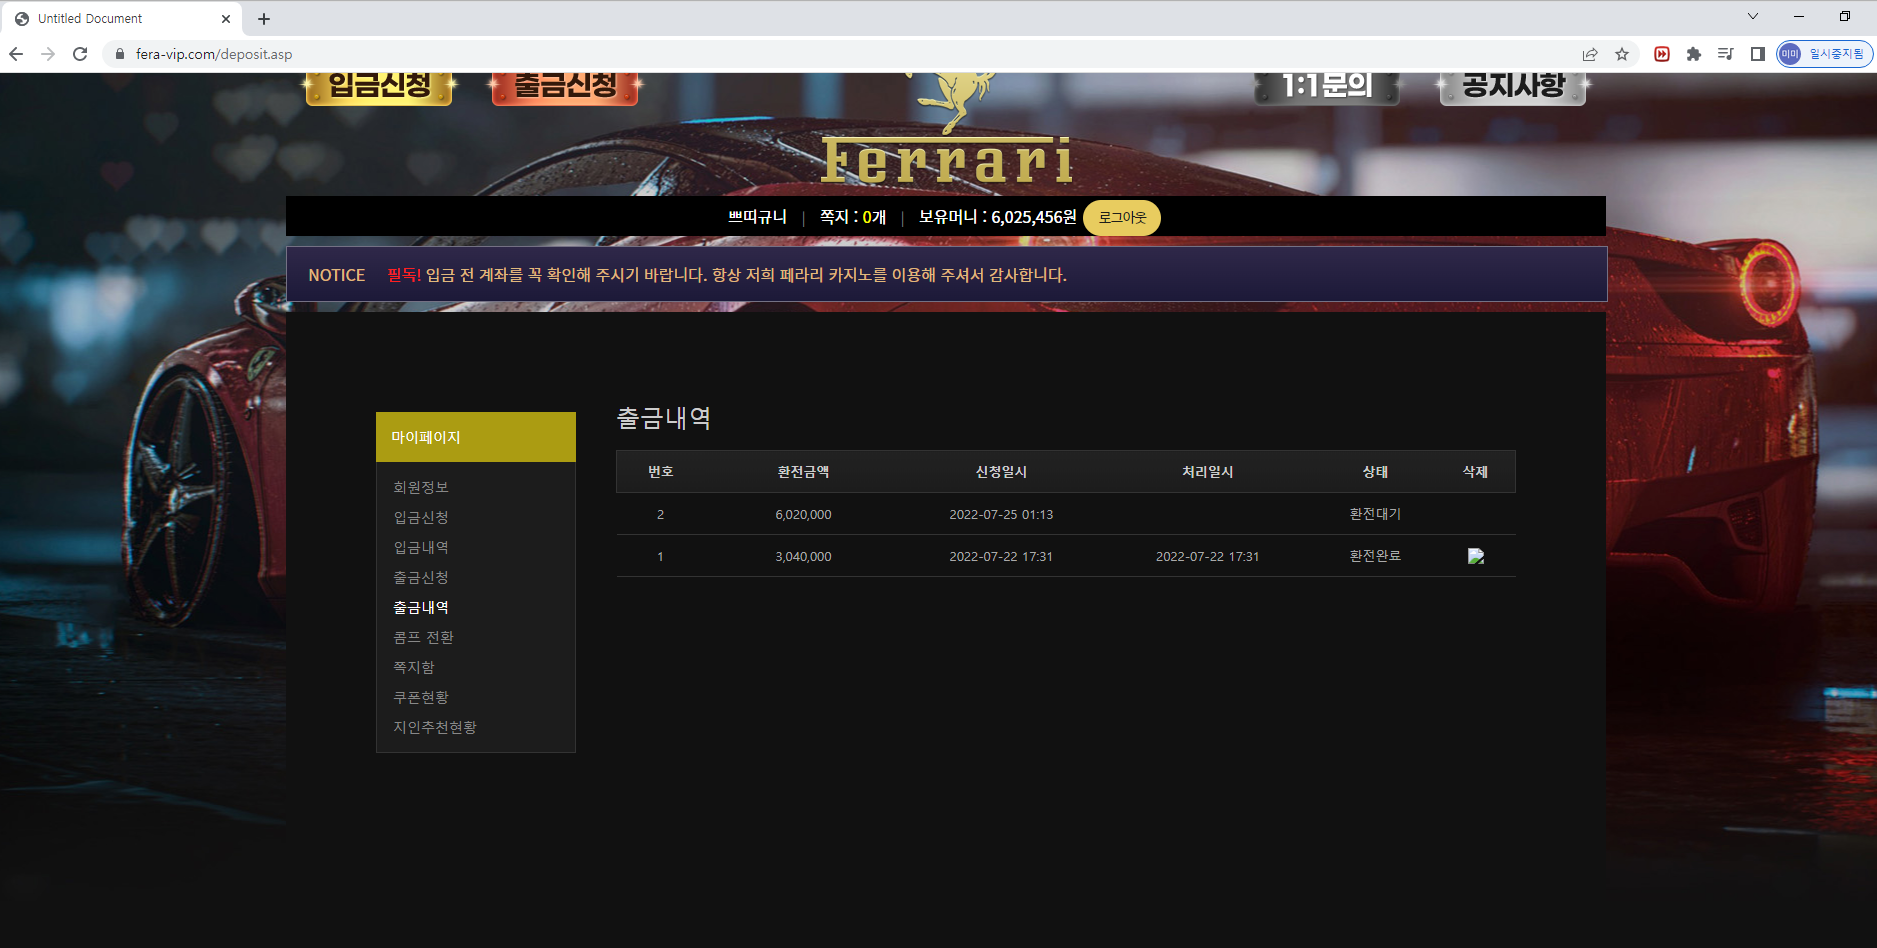The image size is (1877, 948).
Task: Close the Untitled Document tab
Action: pyautogui.click(x=226, y=19)
